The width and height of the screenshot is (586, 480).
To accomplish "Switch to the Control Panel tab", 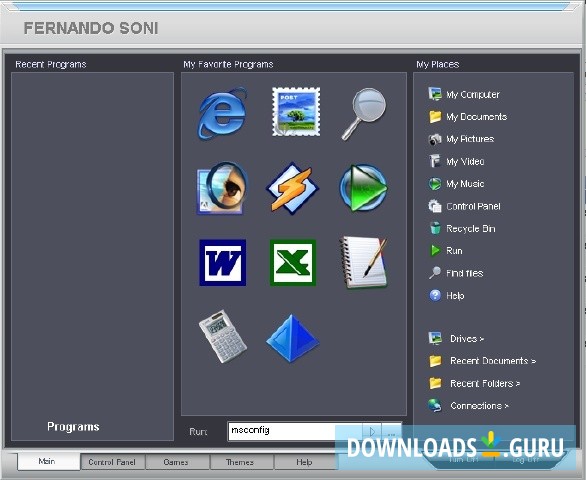I will [112, 462].
